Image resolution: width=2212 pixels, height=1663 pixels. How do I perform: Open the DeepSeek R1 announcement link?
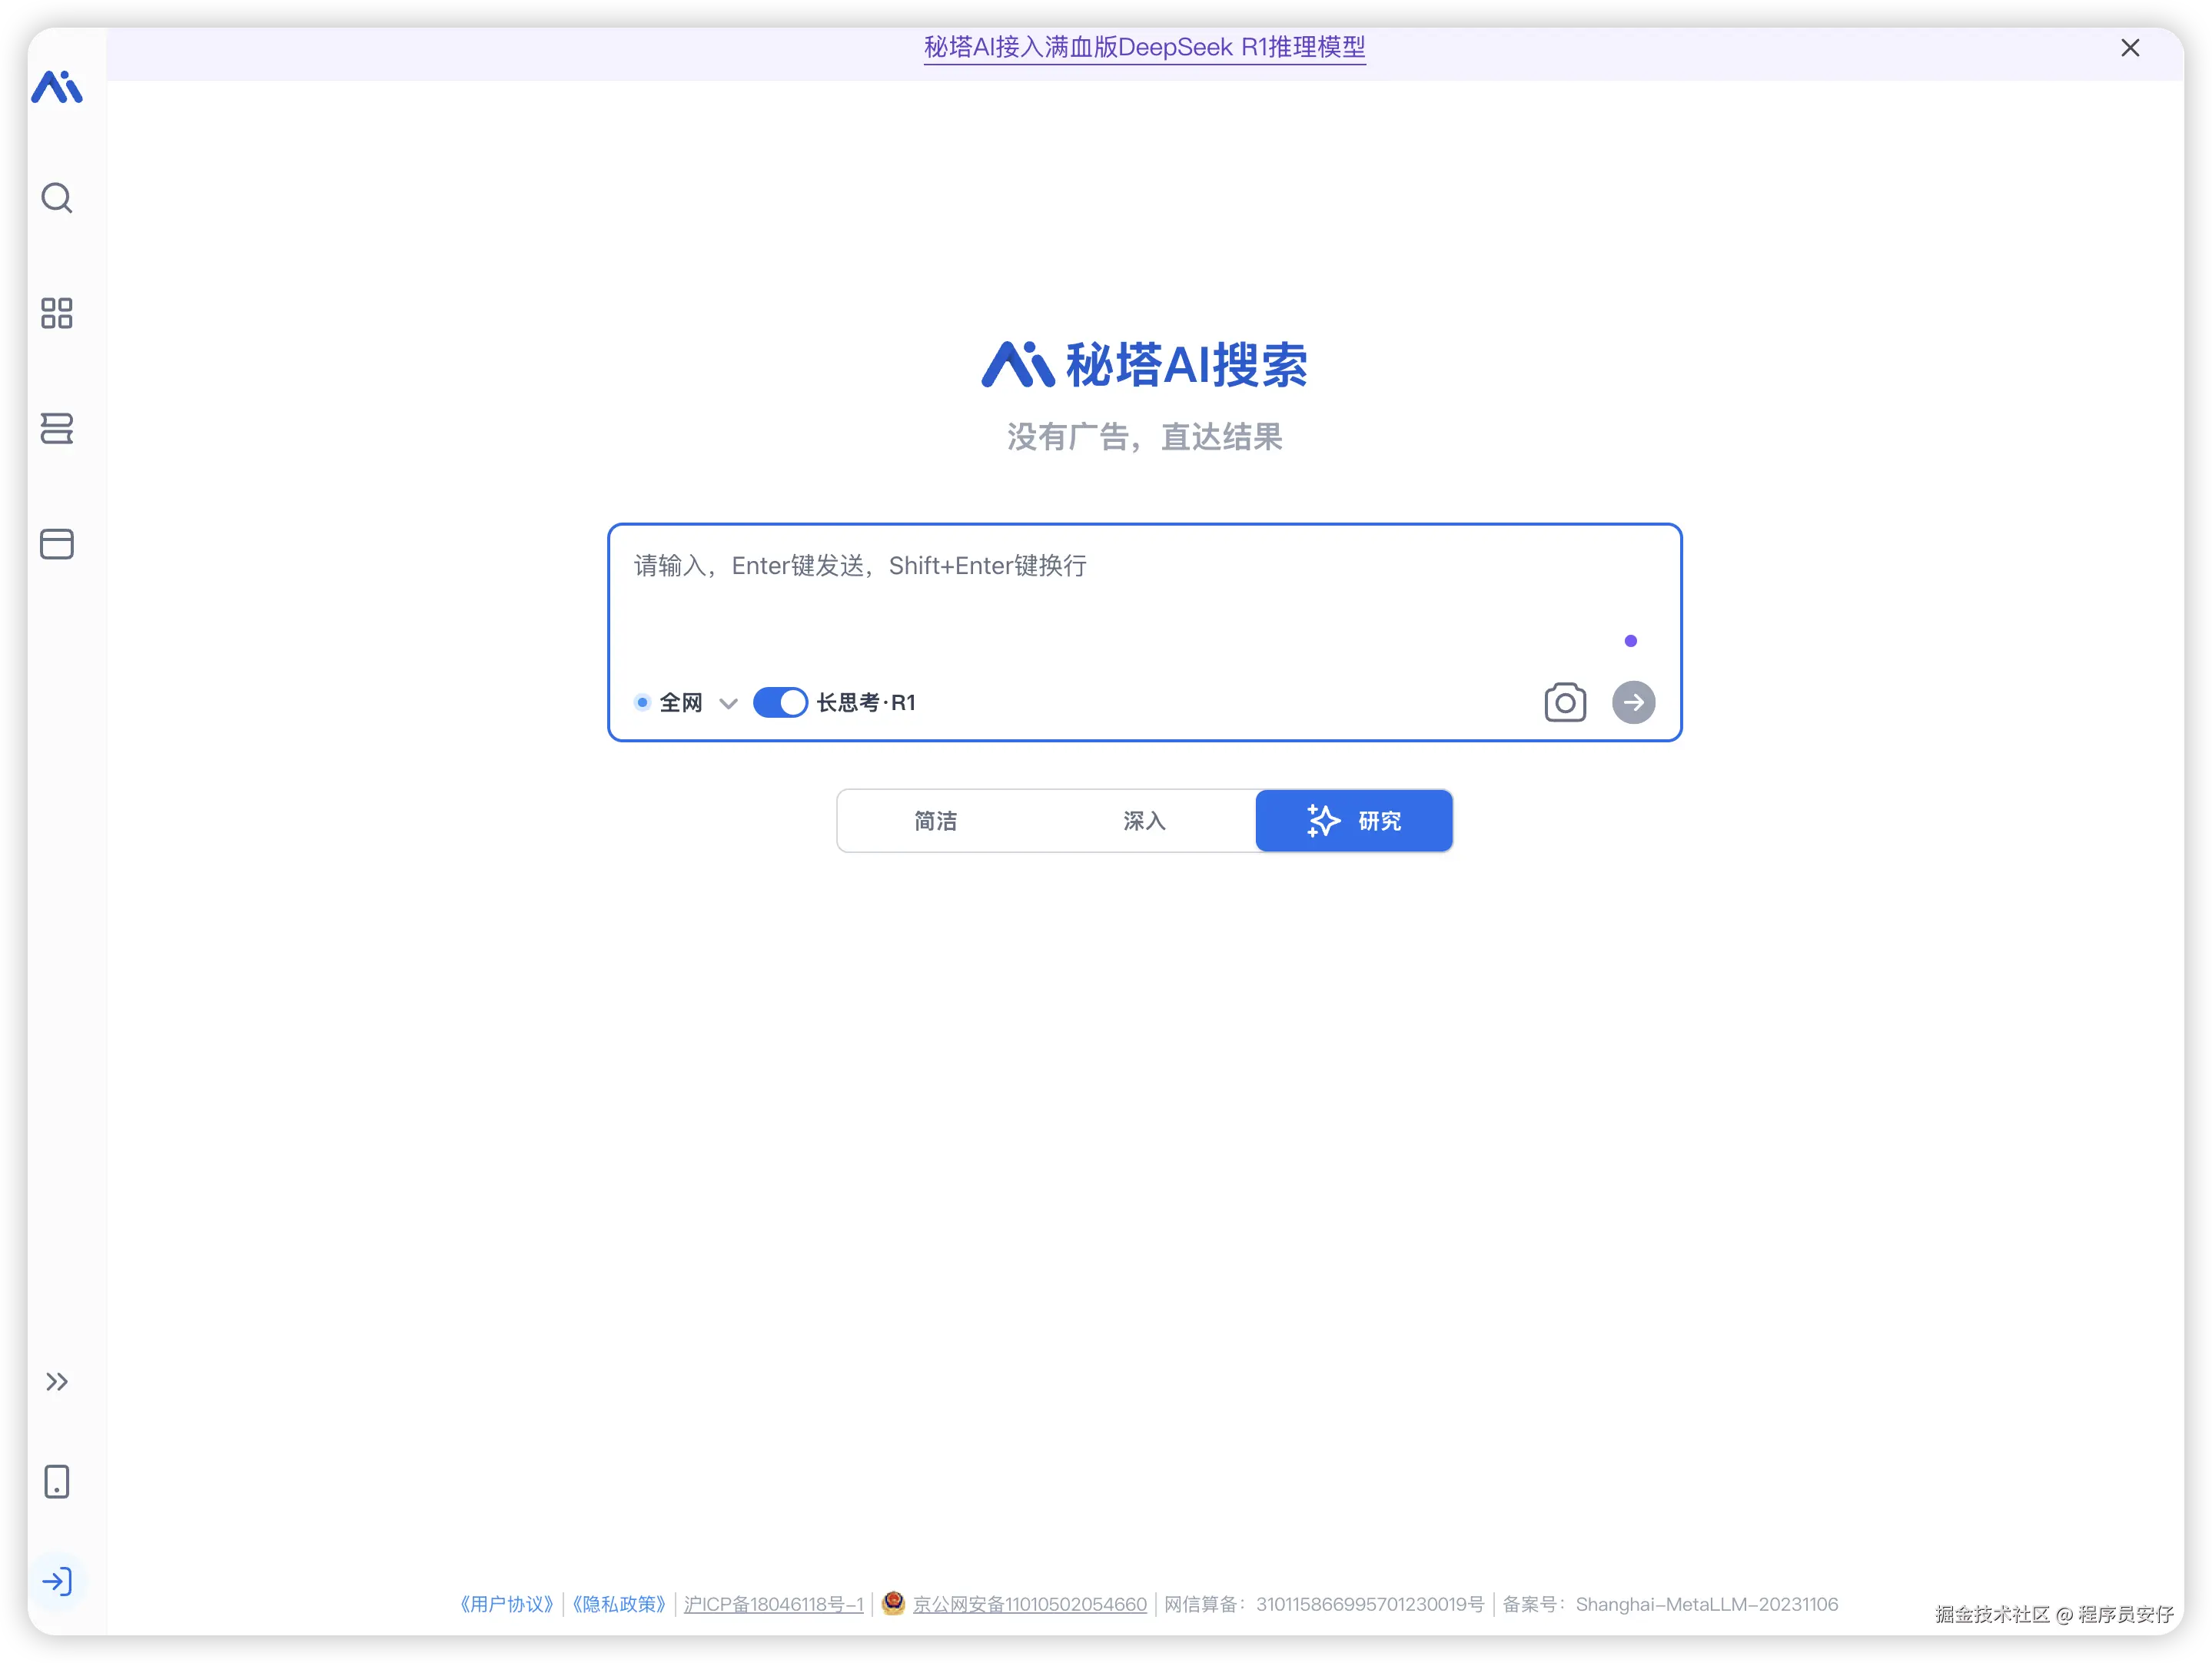[1144, 47]
